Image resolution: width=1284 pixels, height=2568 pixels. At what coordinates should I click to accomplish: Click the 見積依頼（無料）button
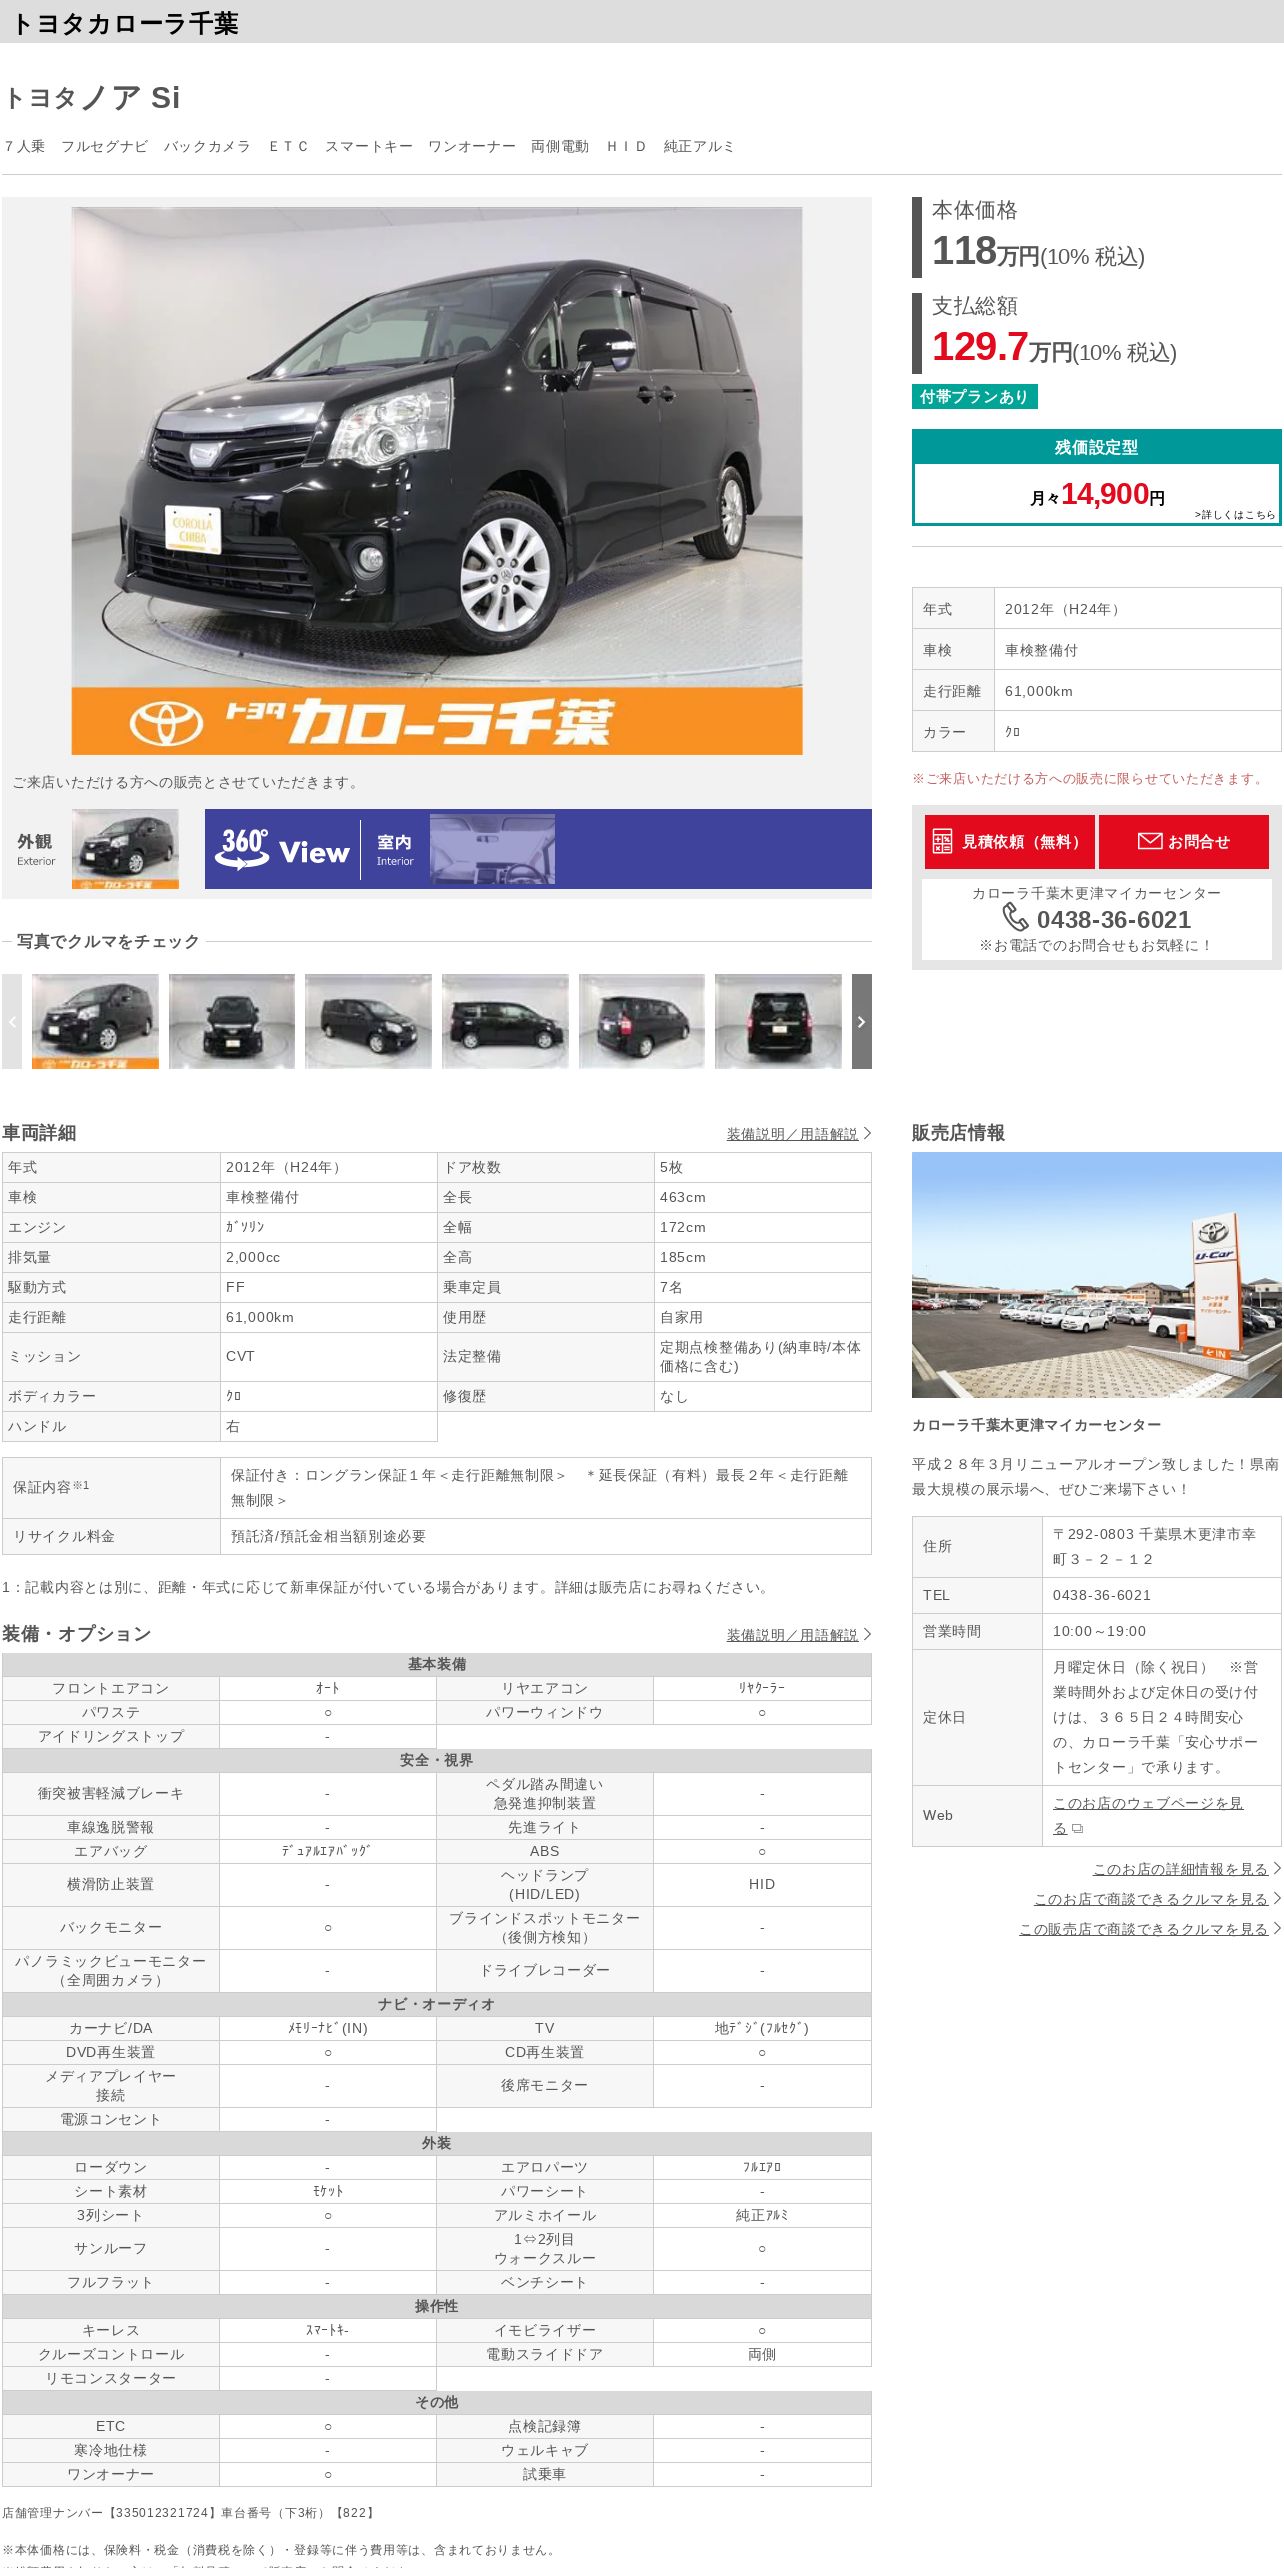pyautogui.click(x=1009, y=841)
